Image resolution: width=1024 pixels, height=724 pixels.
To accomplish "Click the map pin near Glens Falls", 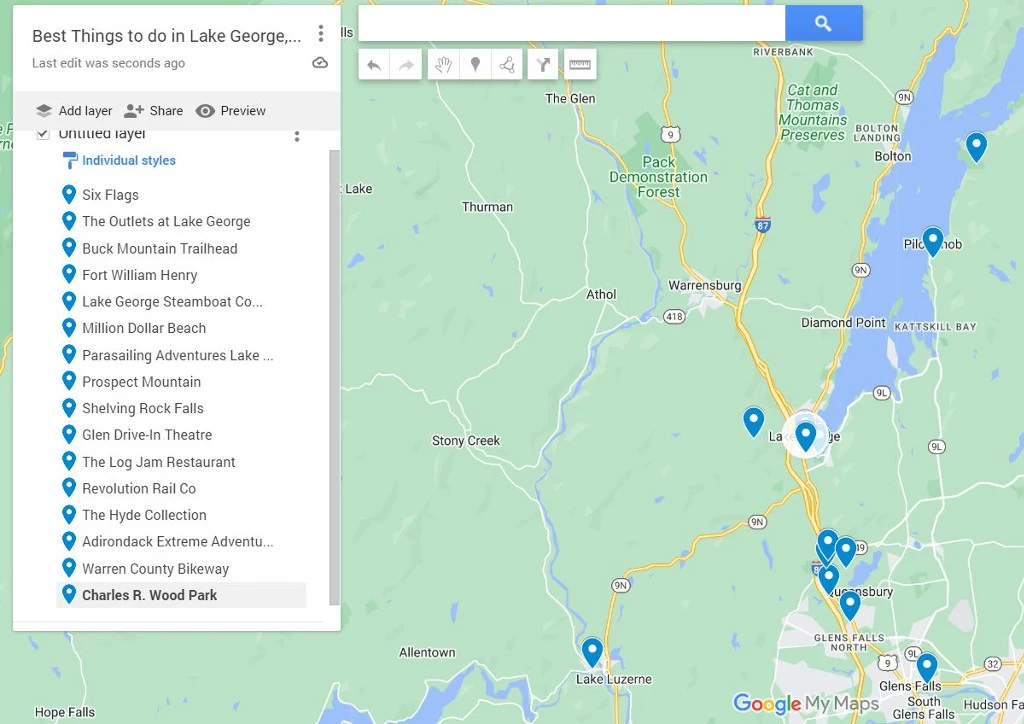I will pyautogui.click(x=927, y=667).
